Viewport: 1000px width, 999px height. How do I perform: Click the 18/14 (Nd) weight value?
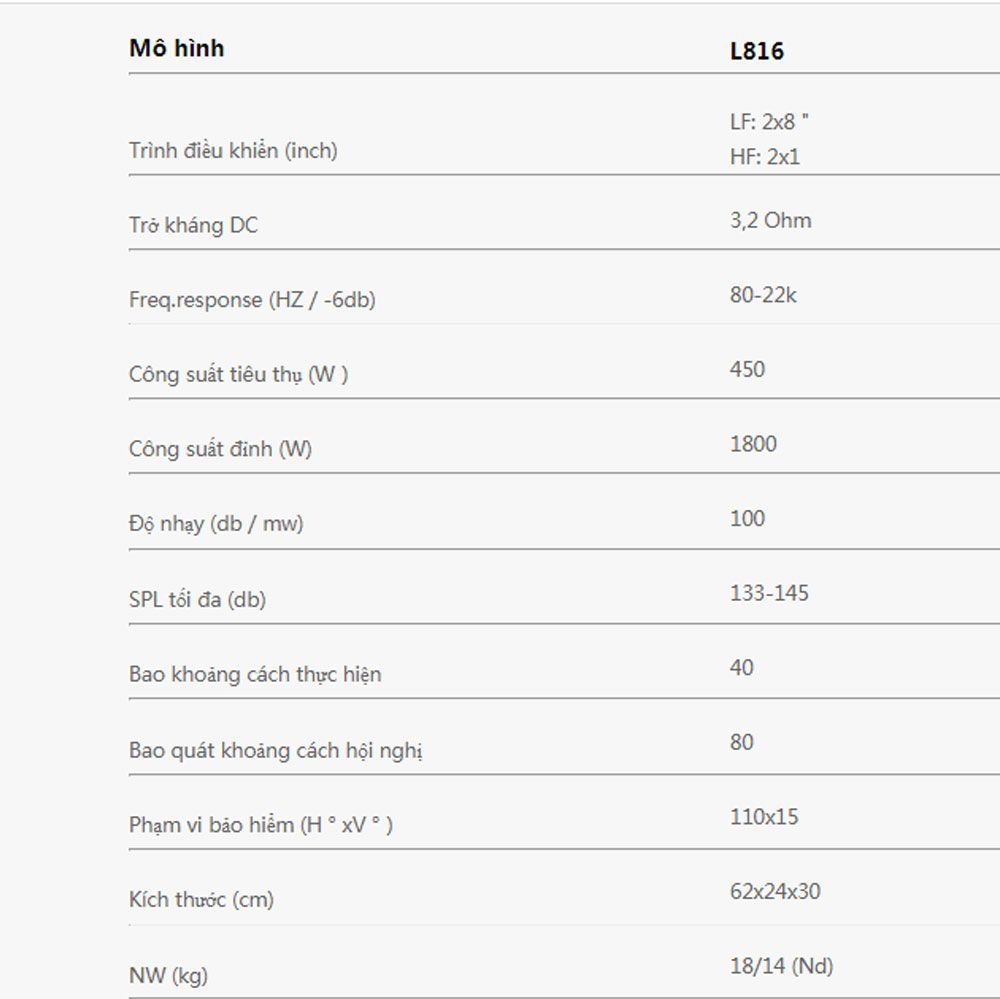point(782,966)
